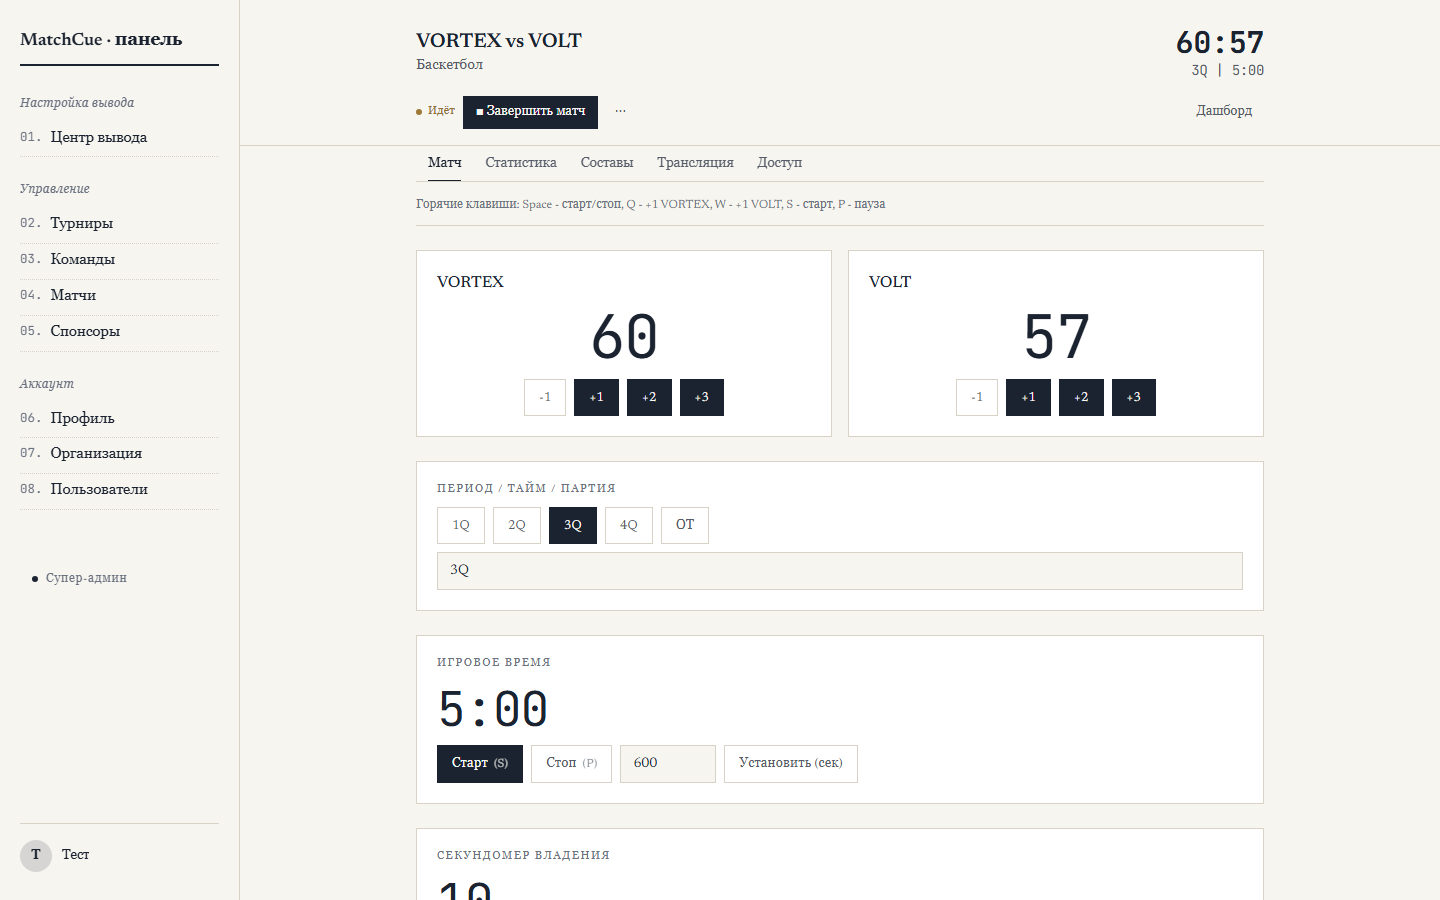Go to Турниры section
Screen dimensions: 1440x900
tap(119, 223)
